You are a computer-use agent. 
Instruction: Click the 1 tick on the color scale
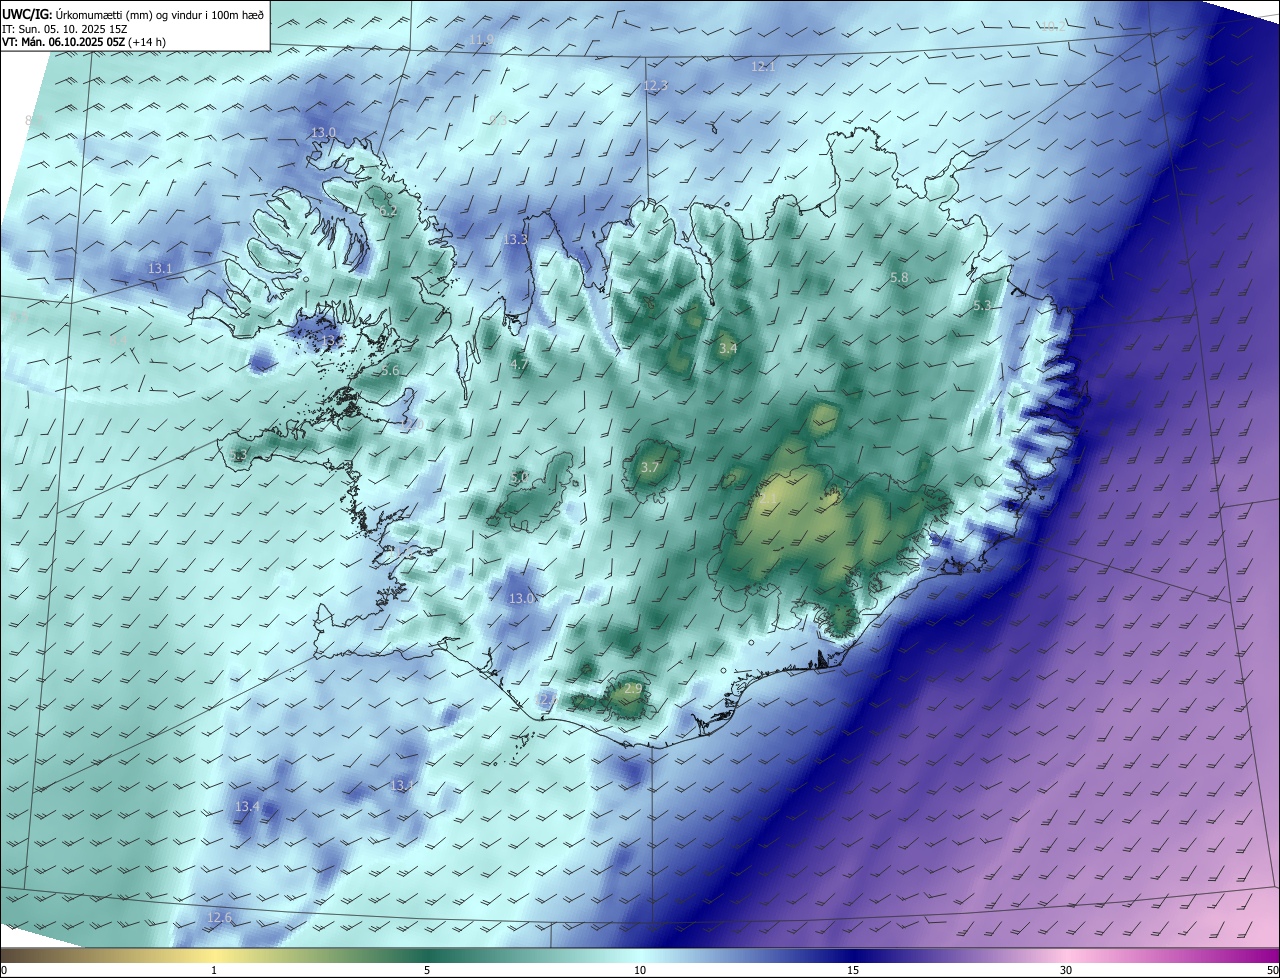point(214,970)
